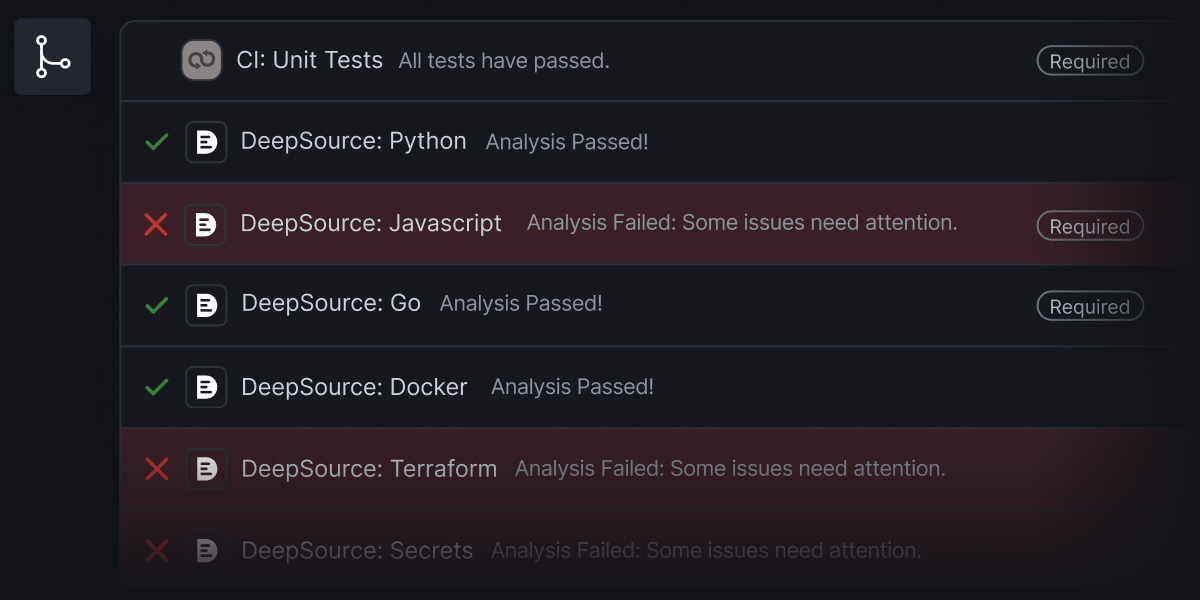
Task: Open the DeepSource: Javascript check details
Action: [x=371, y=223]
